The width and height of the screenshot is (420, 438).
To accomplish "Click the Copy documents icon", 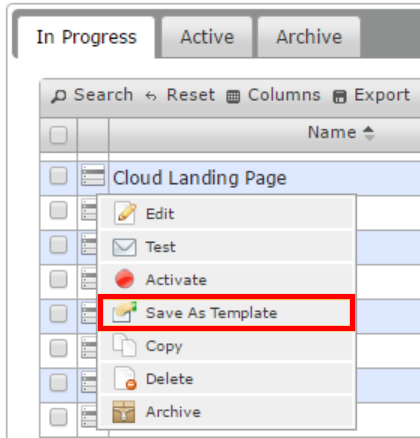I will point(124,346).
